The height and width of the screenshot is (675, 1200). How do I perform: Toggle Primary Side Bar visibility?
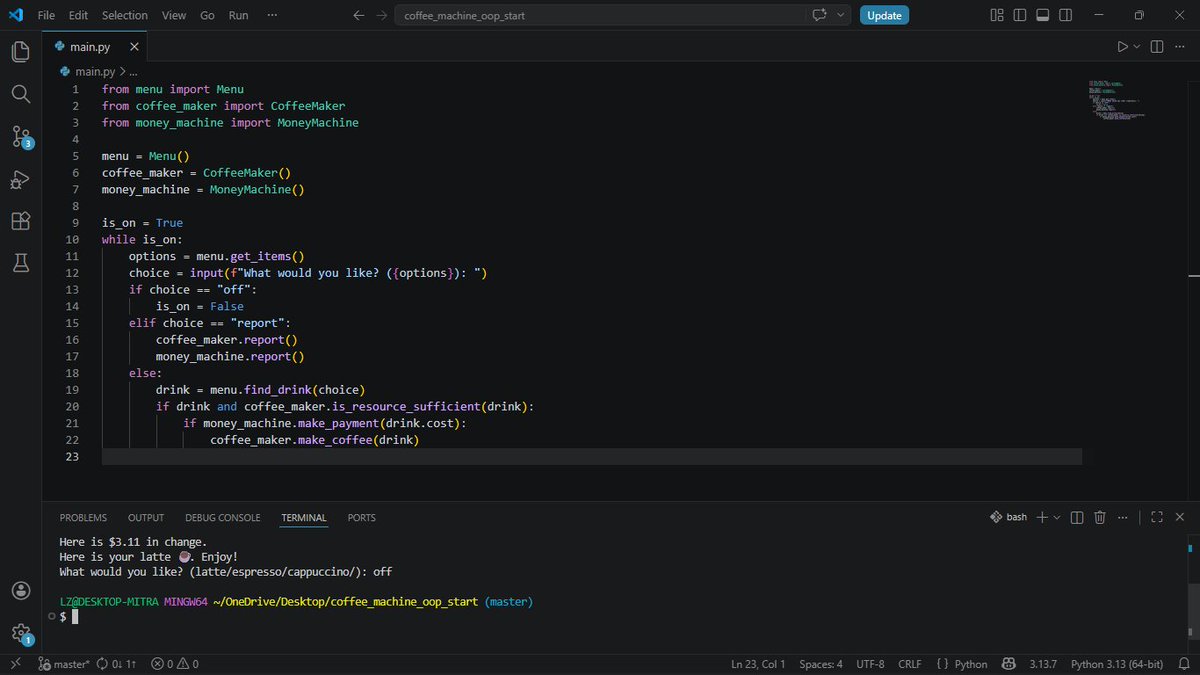pos(1019,15)
